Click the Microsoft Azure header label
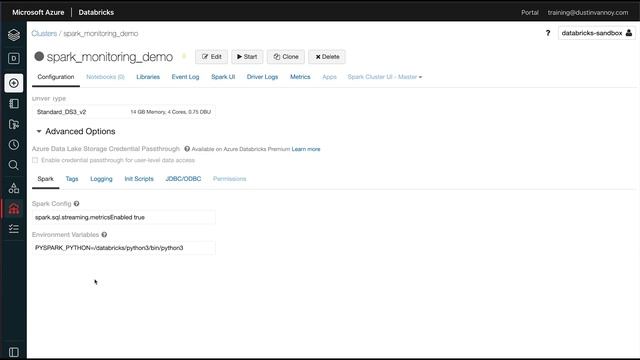Viewport: 640px width, 360px height. click(38, 13)
